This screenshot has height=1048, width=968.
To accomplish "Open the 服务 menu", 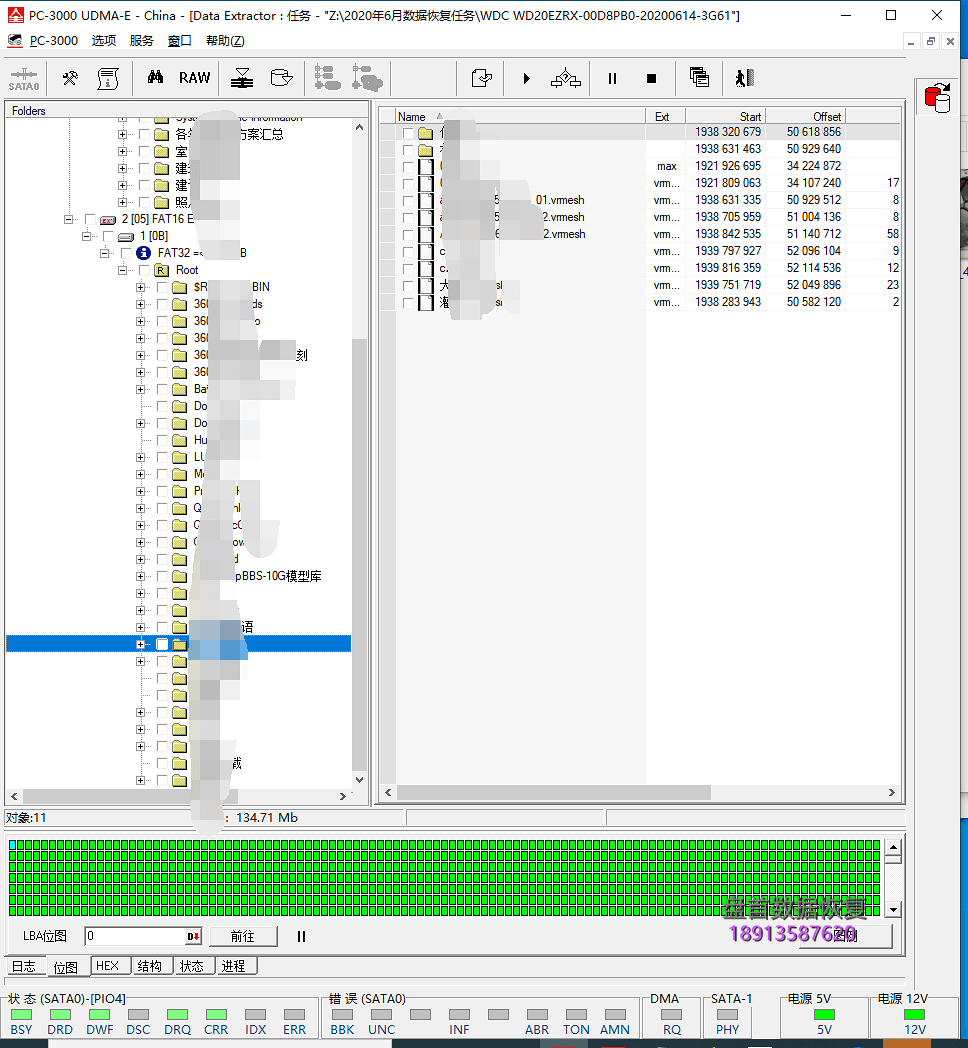I will (142, 41).
